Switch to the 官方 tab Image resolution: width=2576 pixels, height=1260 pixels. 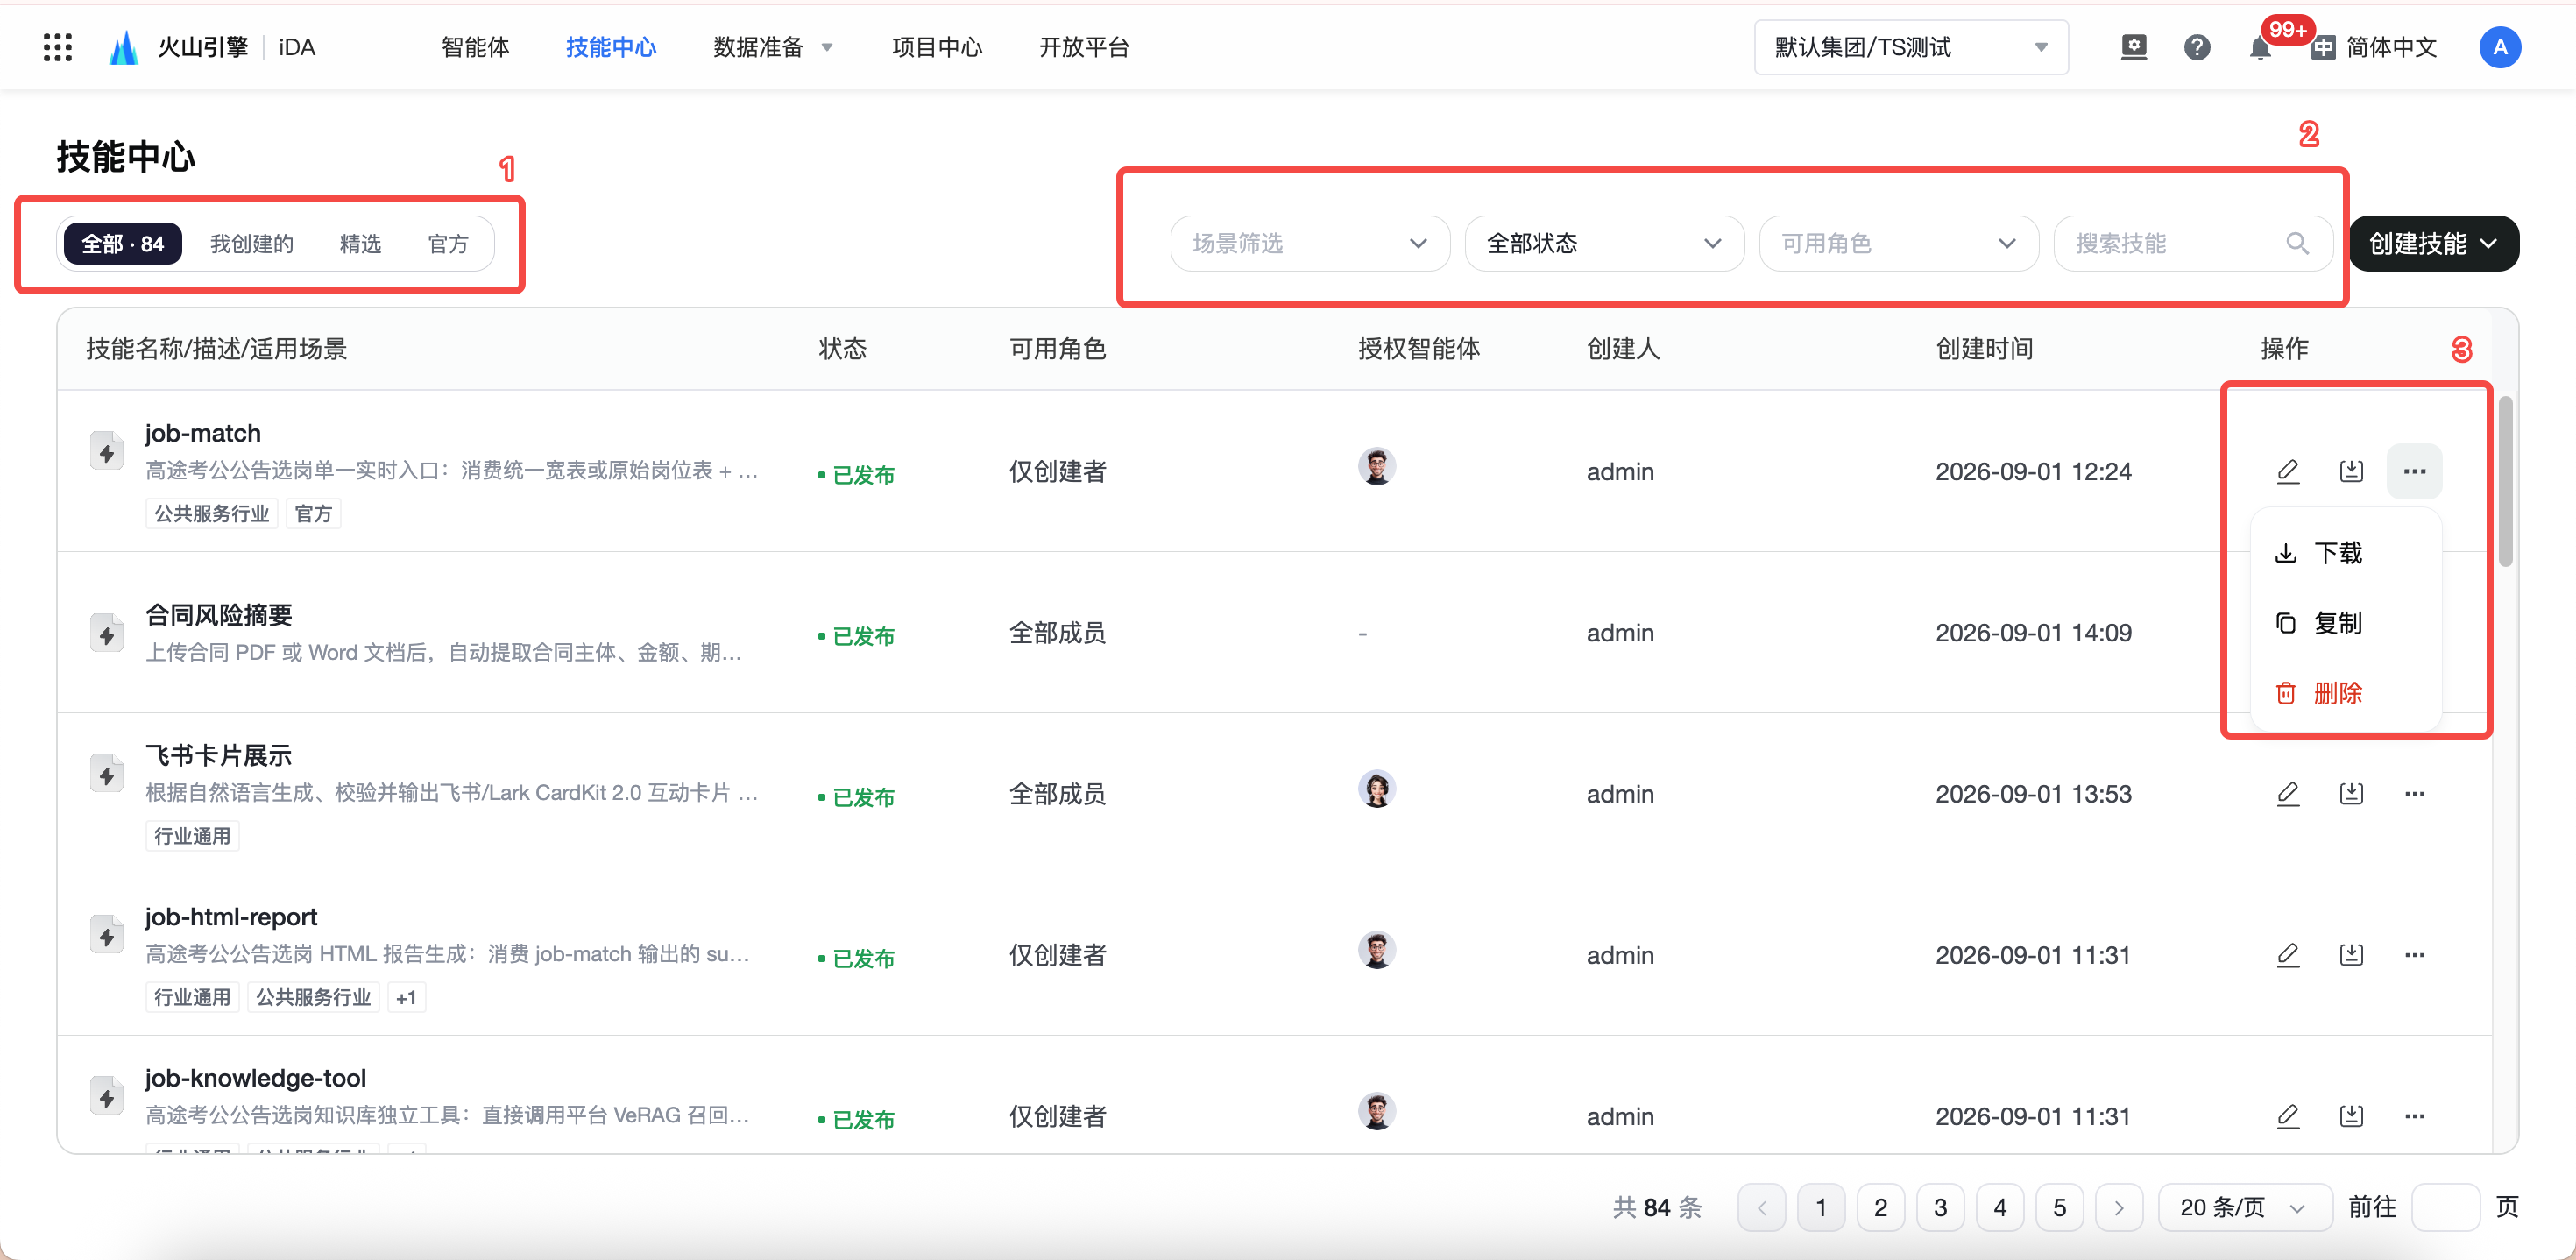(447, 243)
